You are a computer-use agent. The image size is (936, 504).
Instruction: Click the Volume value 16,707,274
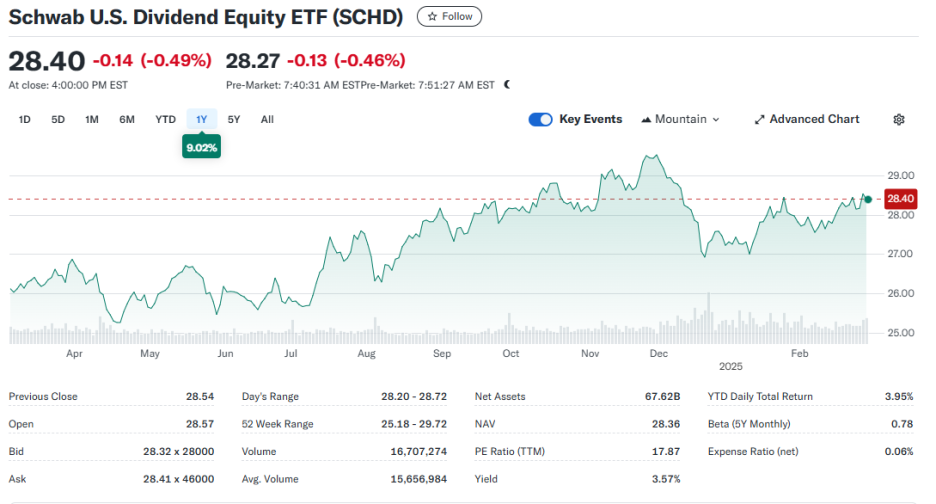(418, 451)
